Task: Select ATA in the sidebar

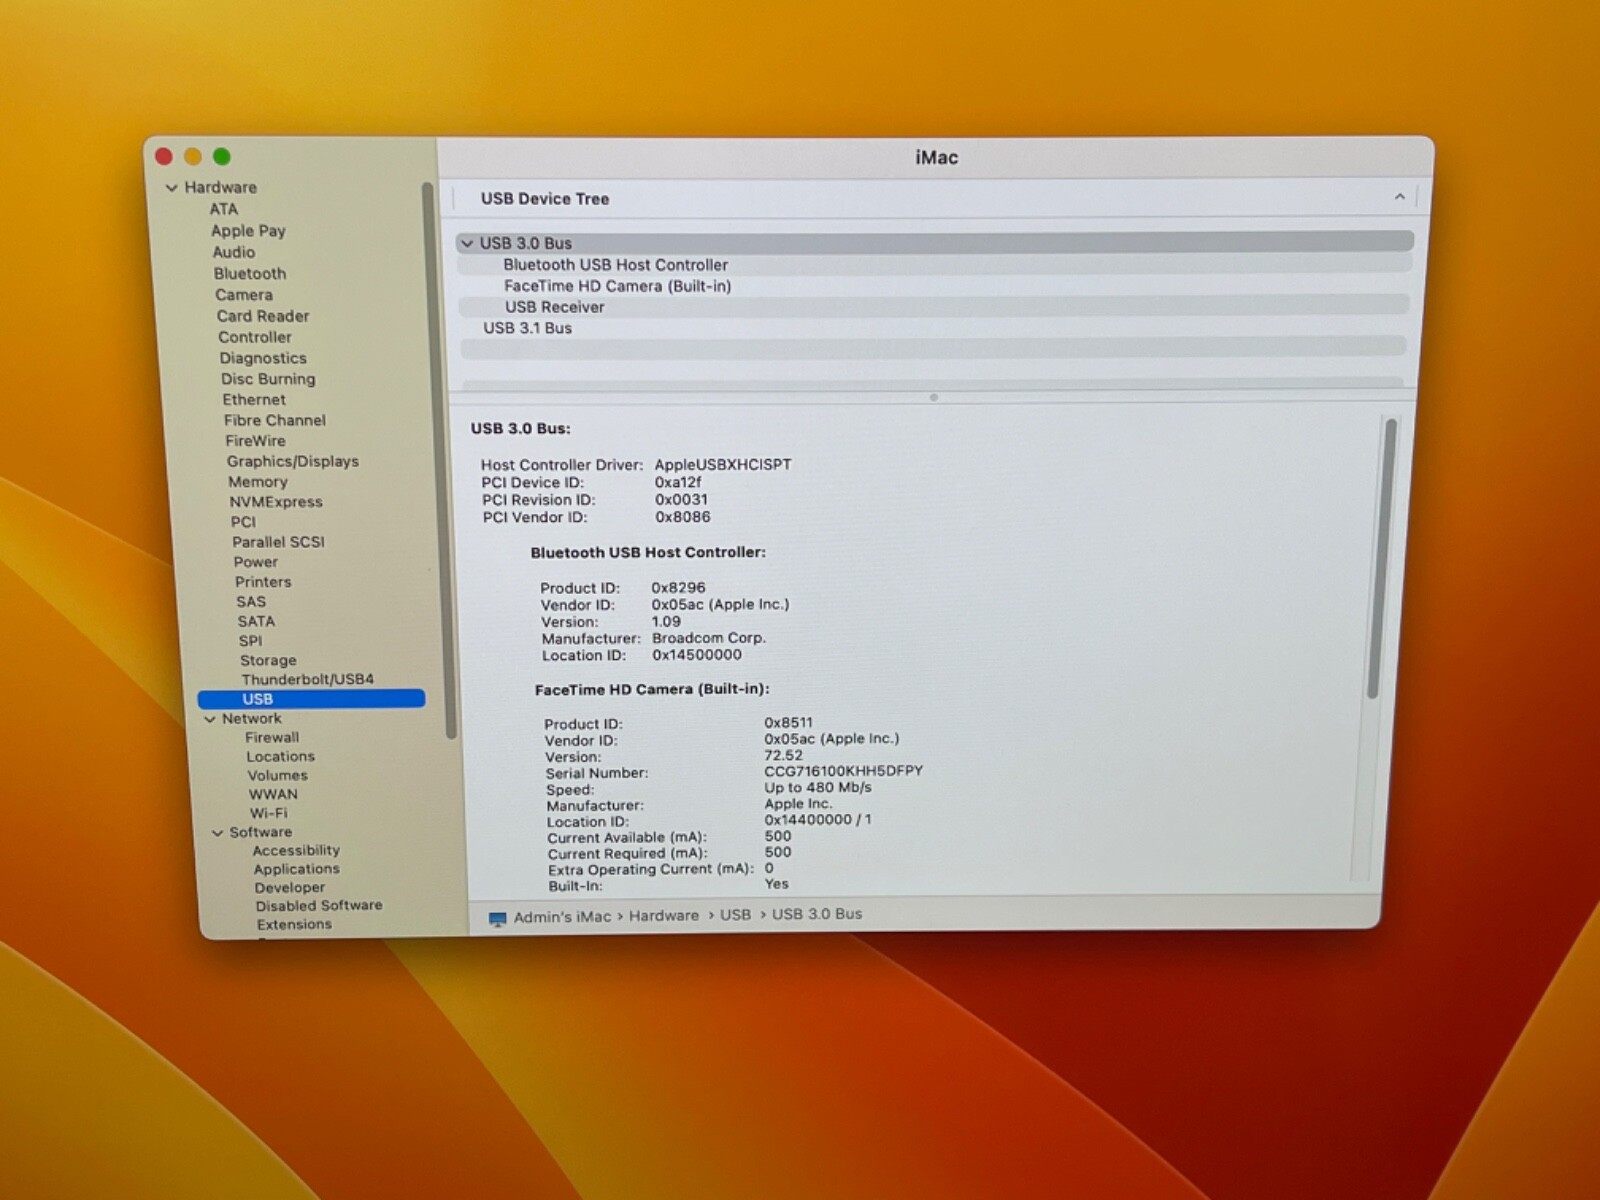Action: [224, 209]
